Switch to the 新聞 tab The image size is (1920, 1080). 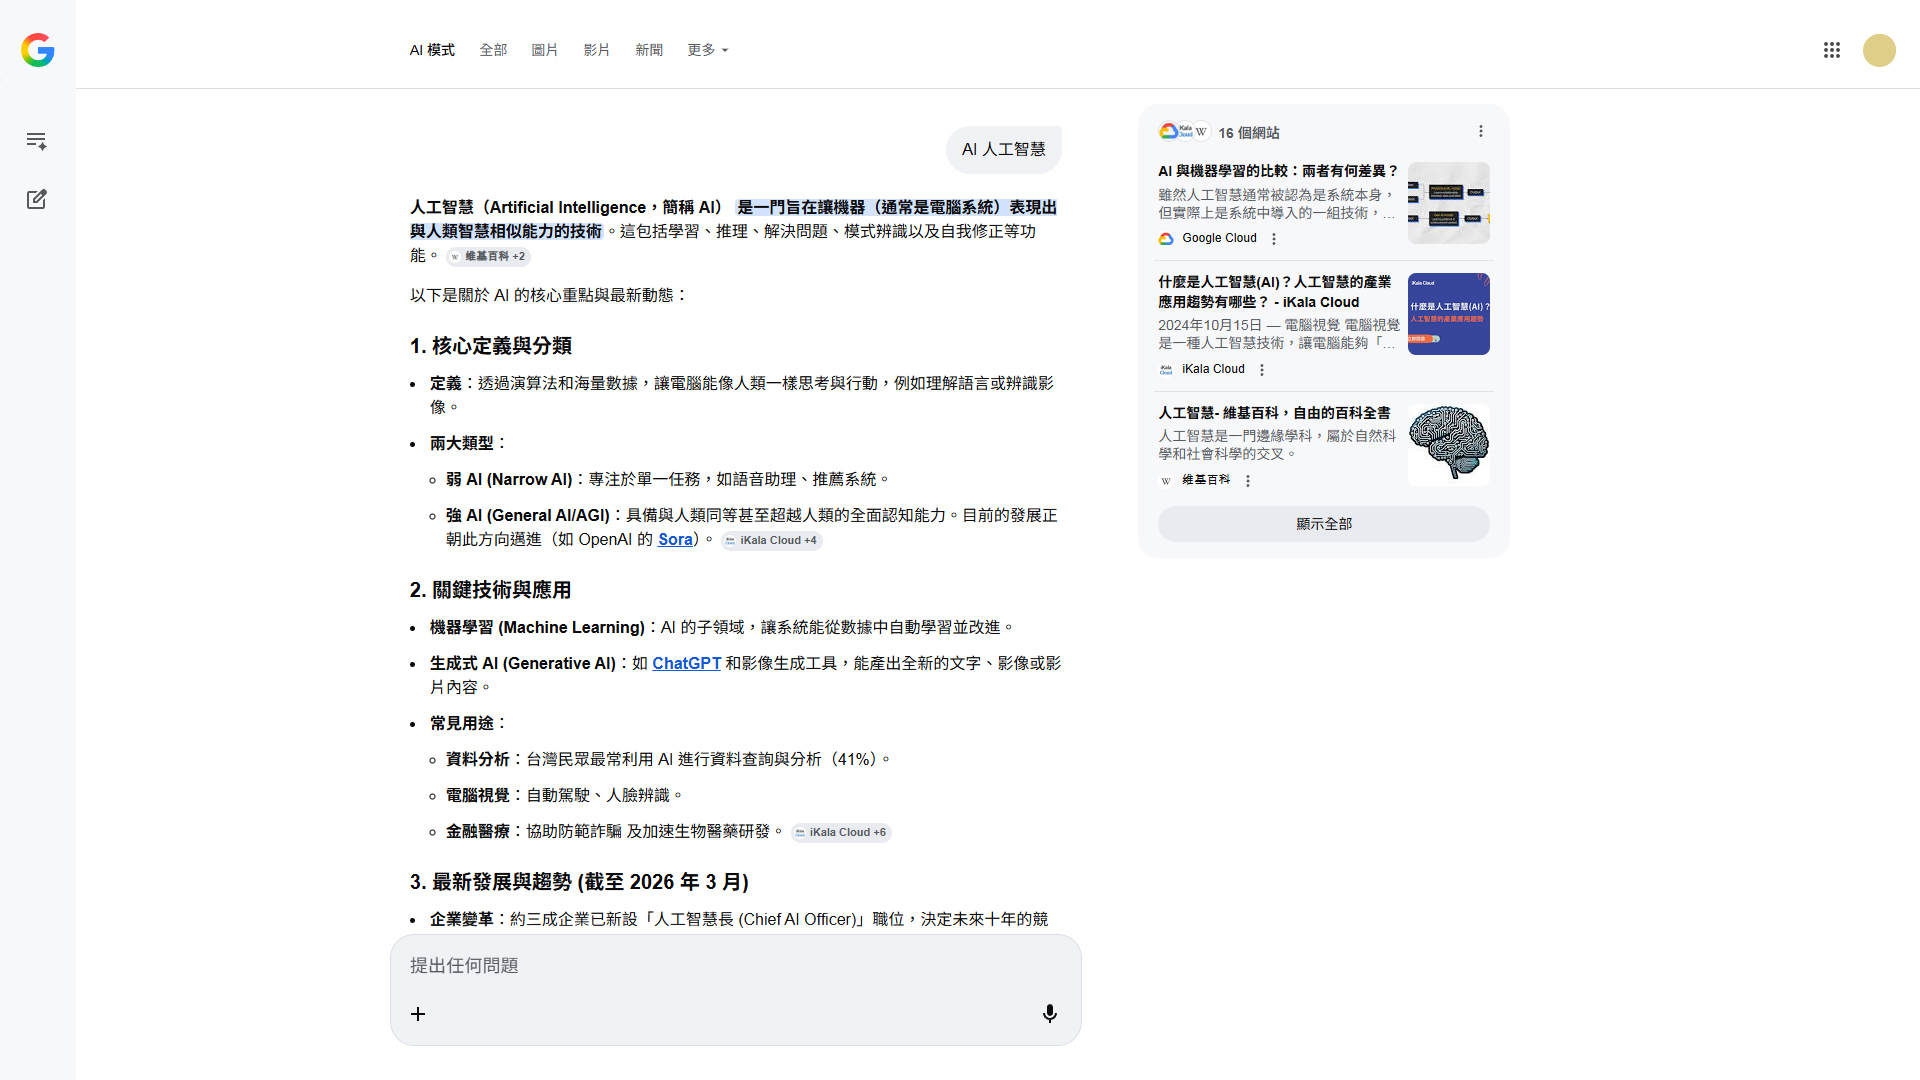[x=648, y=50]
